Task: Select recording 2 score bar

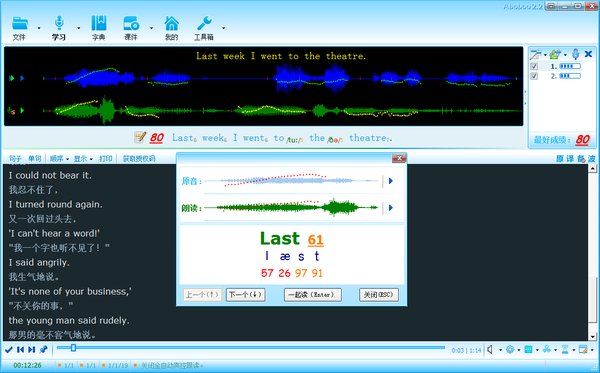Action: 570,76
